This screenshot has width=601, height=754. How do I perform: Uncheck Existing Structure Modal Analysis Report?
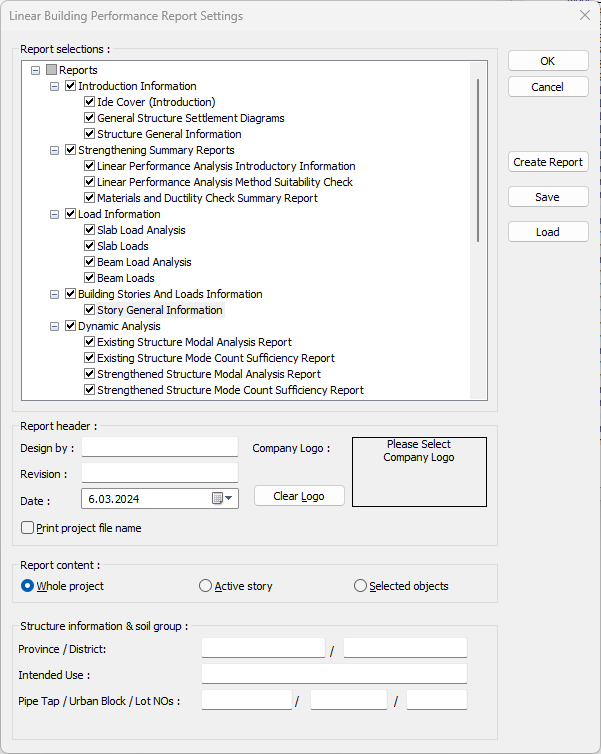click(x=89, y=341)
